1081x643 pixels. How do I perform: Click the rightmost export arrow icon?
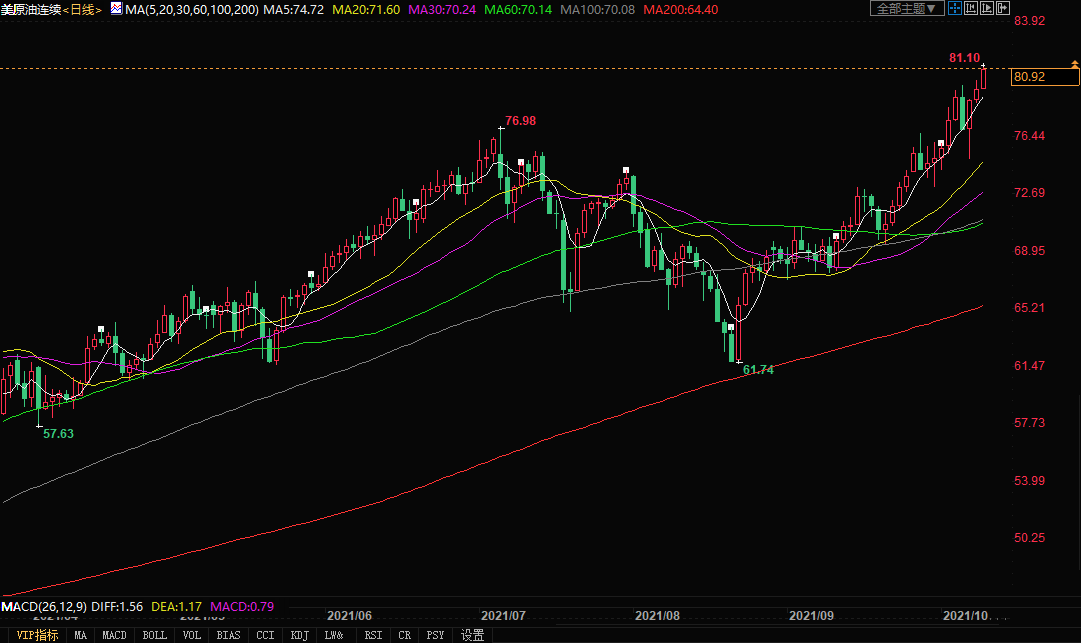pyautogui.click(x=1003, y=9)
